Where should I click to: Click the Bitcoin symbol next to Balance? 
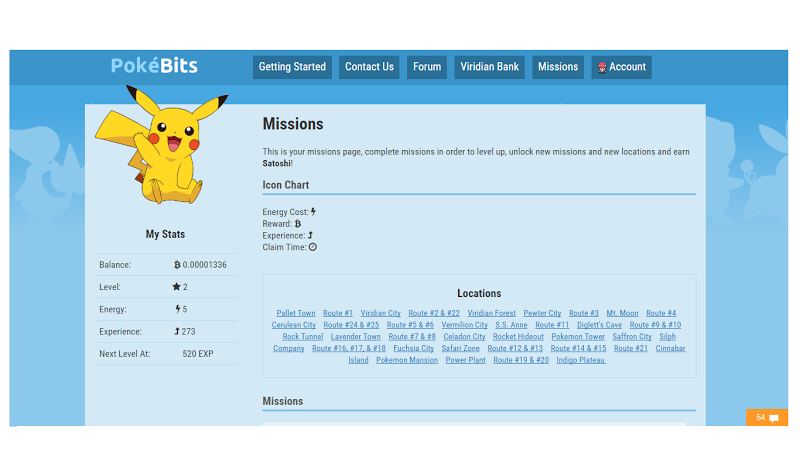177,265
